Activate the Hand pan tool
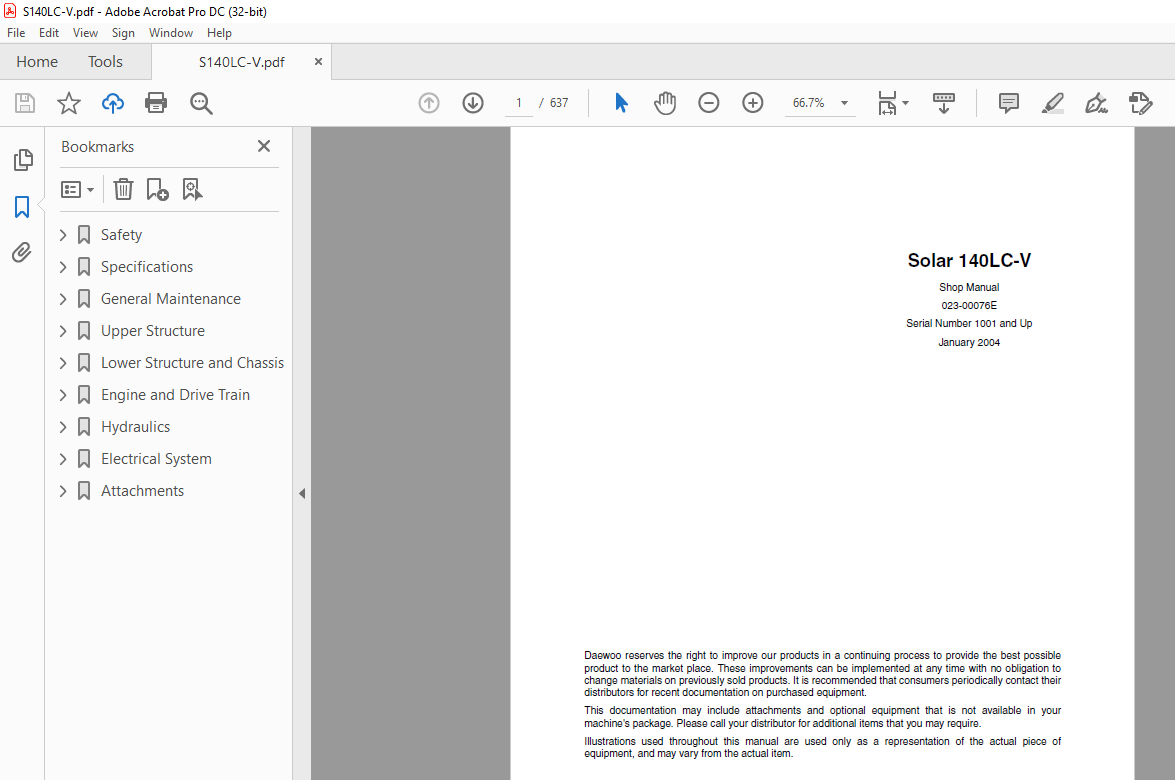Image resolution: width=1175 pixels, height=780 pixels. (665, 103)
